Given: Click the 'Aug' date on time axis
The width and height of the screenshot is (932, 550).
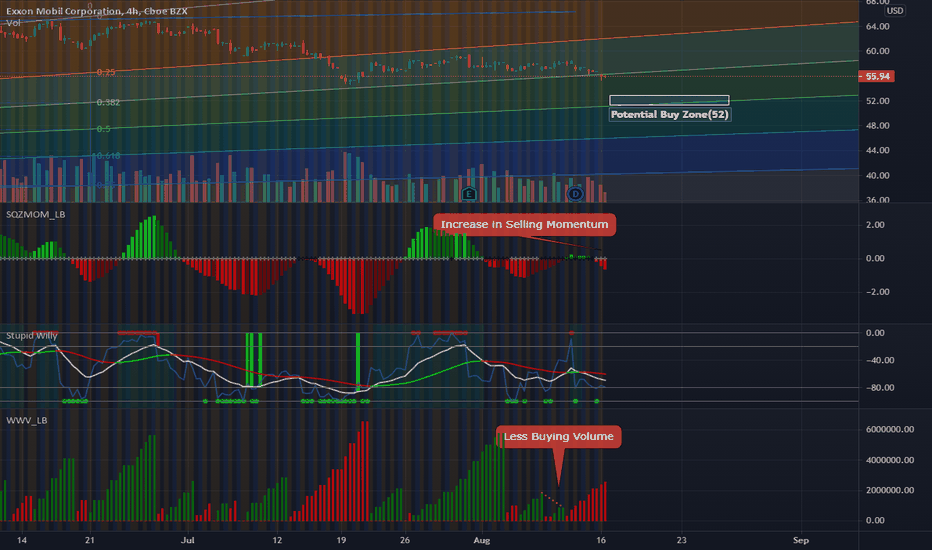Looking at the screenshot, I should [x=481, y=540].
